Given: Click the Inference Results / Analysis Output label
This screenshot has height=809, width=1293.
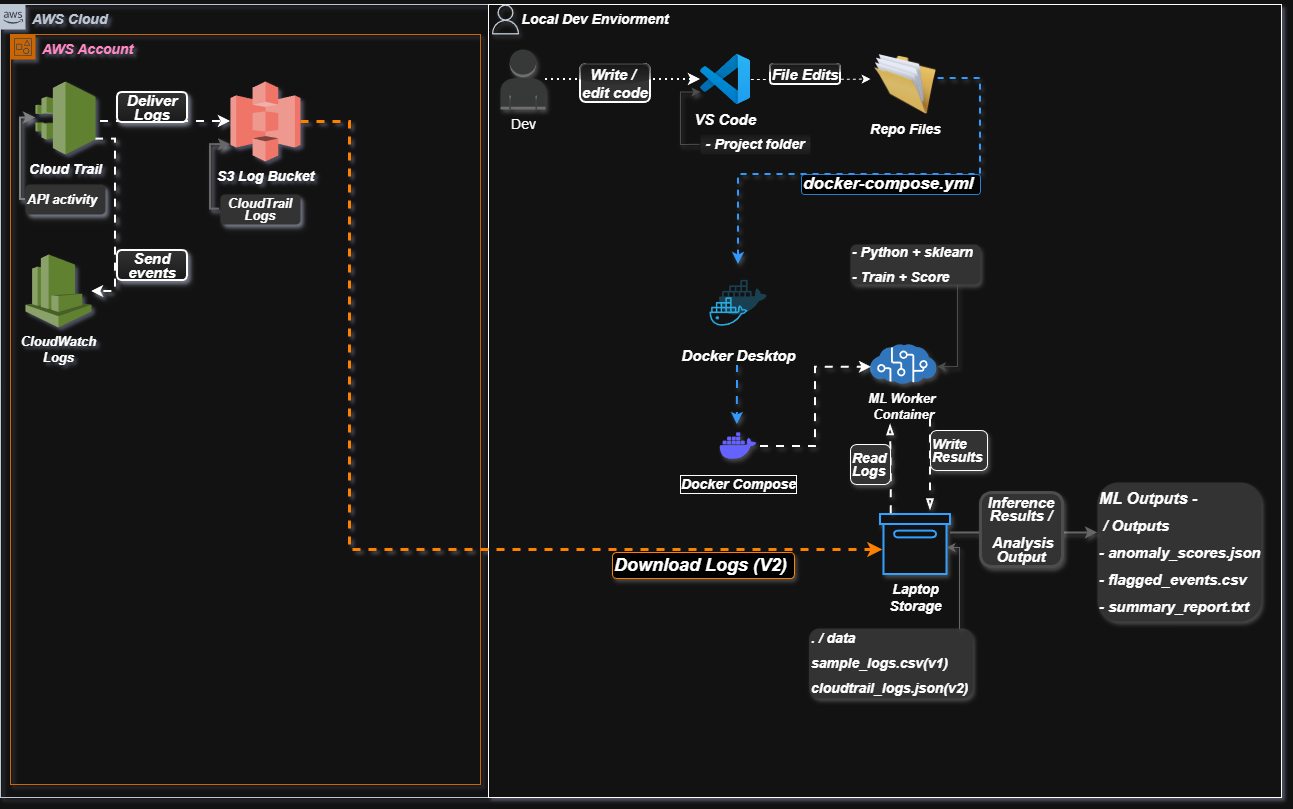Looking at the screenshot, I should tap(1020, 529).
